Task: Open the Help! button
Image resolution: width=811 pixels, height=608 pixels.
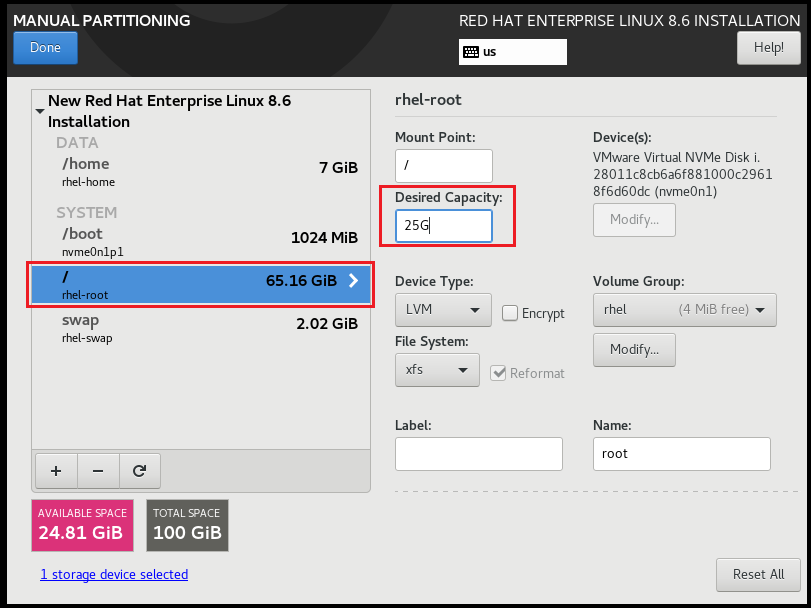Action: [x=769, y=48]
